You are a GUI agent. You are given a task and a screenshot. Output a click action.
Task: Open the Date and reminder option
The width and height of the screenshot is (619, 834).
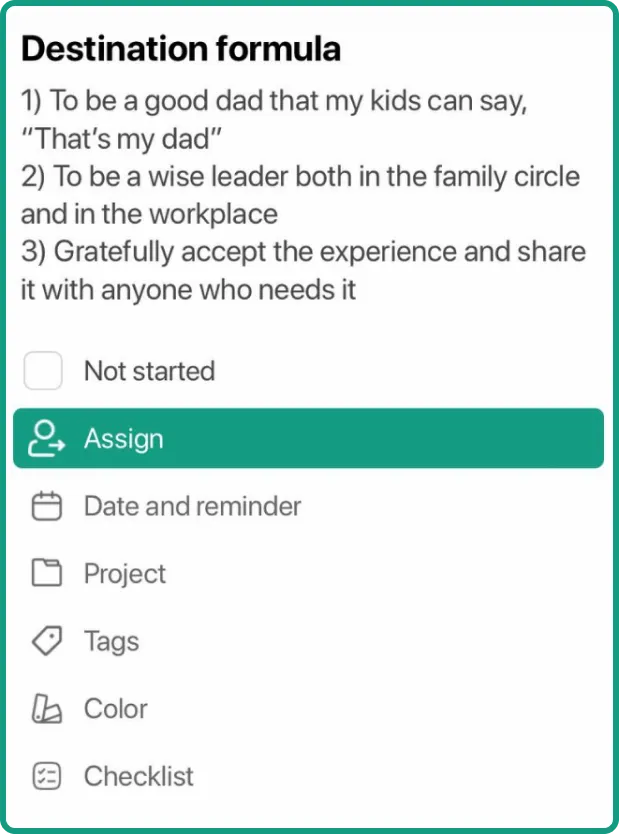tap(192, 506)
